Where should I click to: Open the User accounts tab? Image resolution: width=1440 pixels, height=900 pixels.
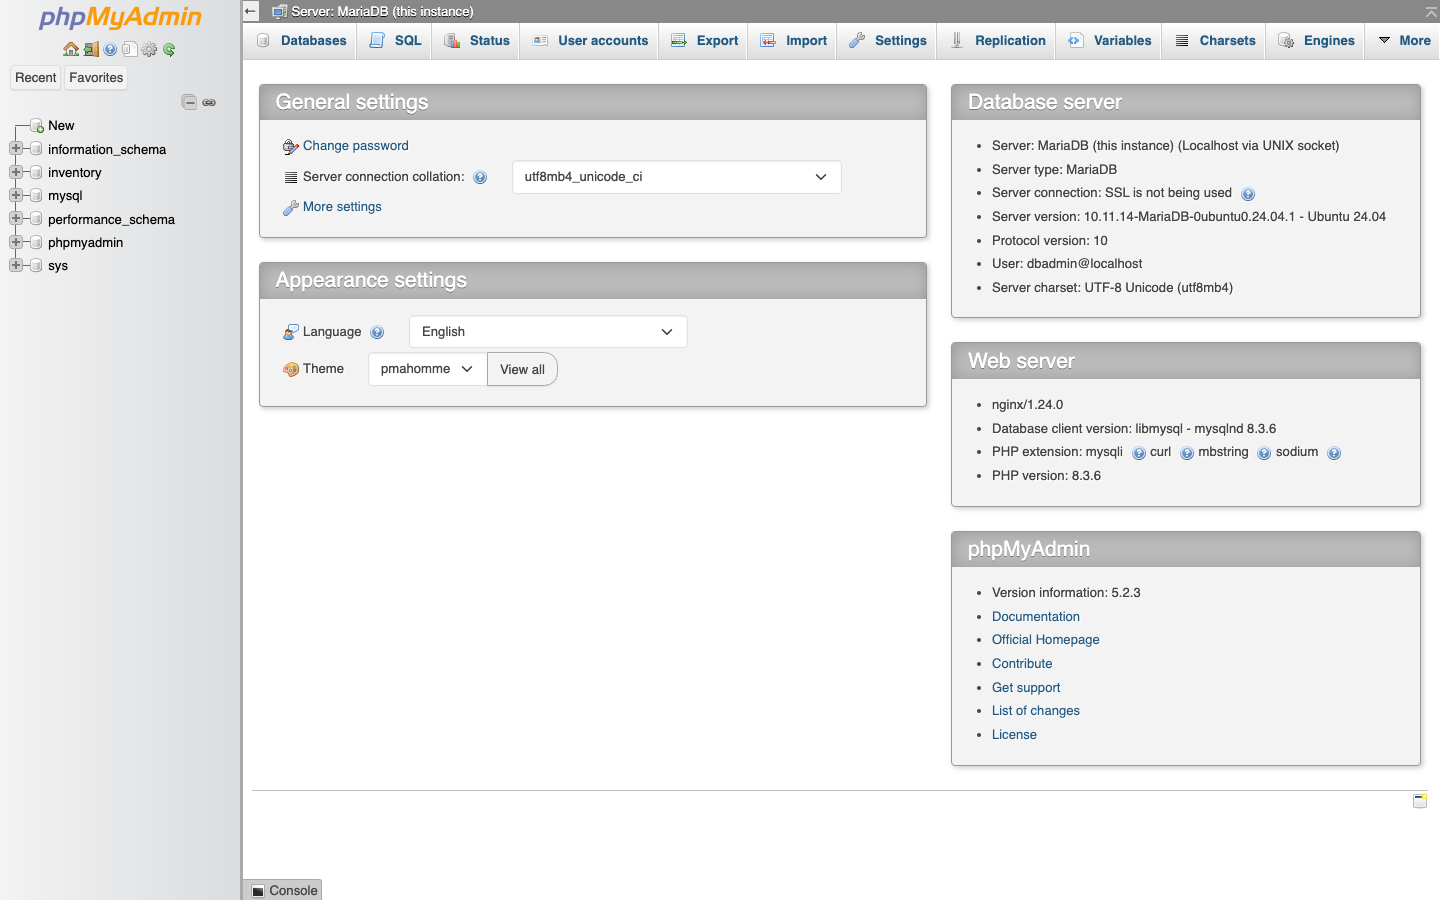coord(590,41)
